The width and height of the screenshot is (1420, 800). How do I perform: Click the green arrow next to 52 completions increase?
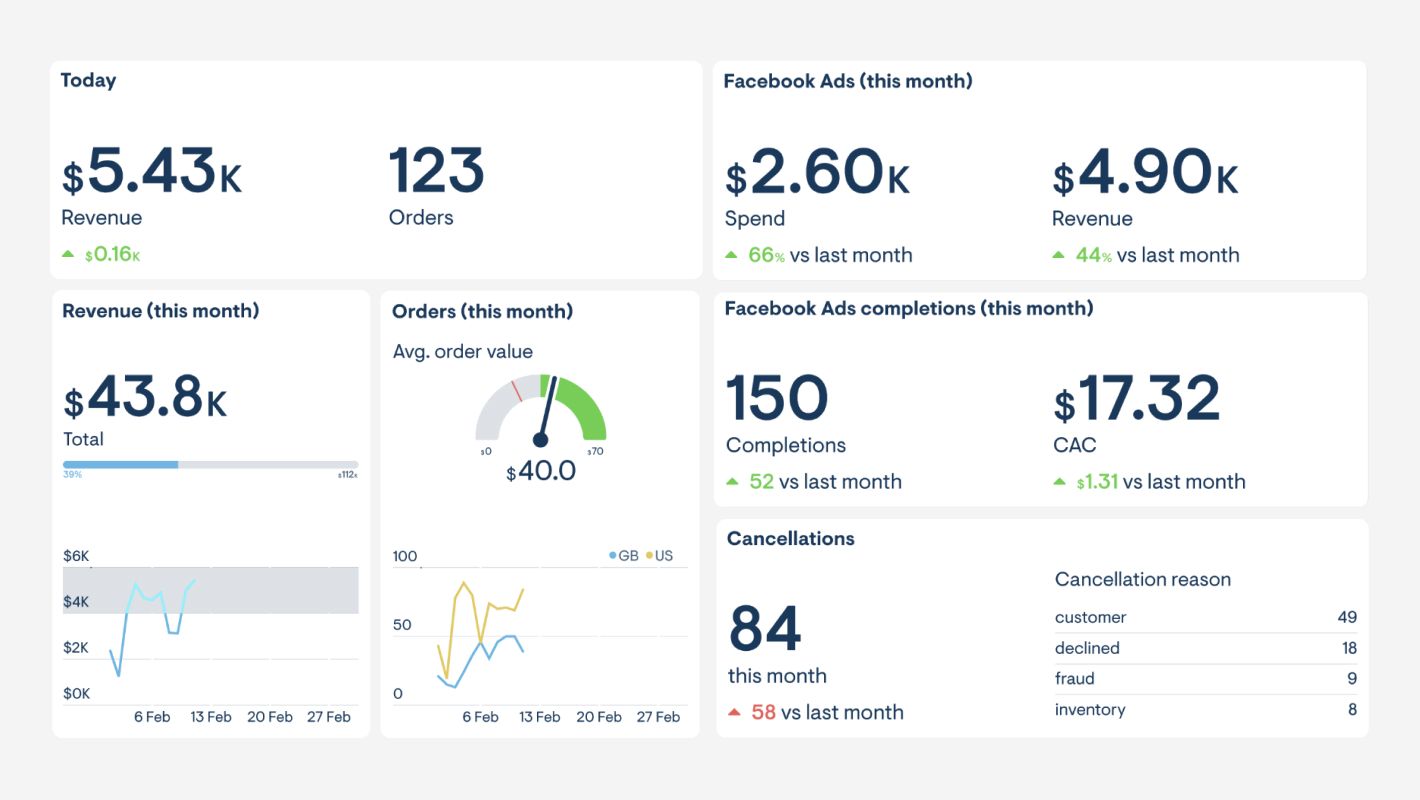tap(731, 482)
